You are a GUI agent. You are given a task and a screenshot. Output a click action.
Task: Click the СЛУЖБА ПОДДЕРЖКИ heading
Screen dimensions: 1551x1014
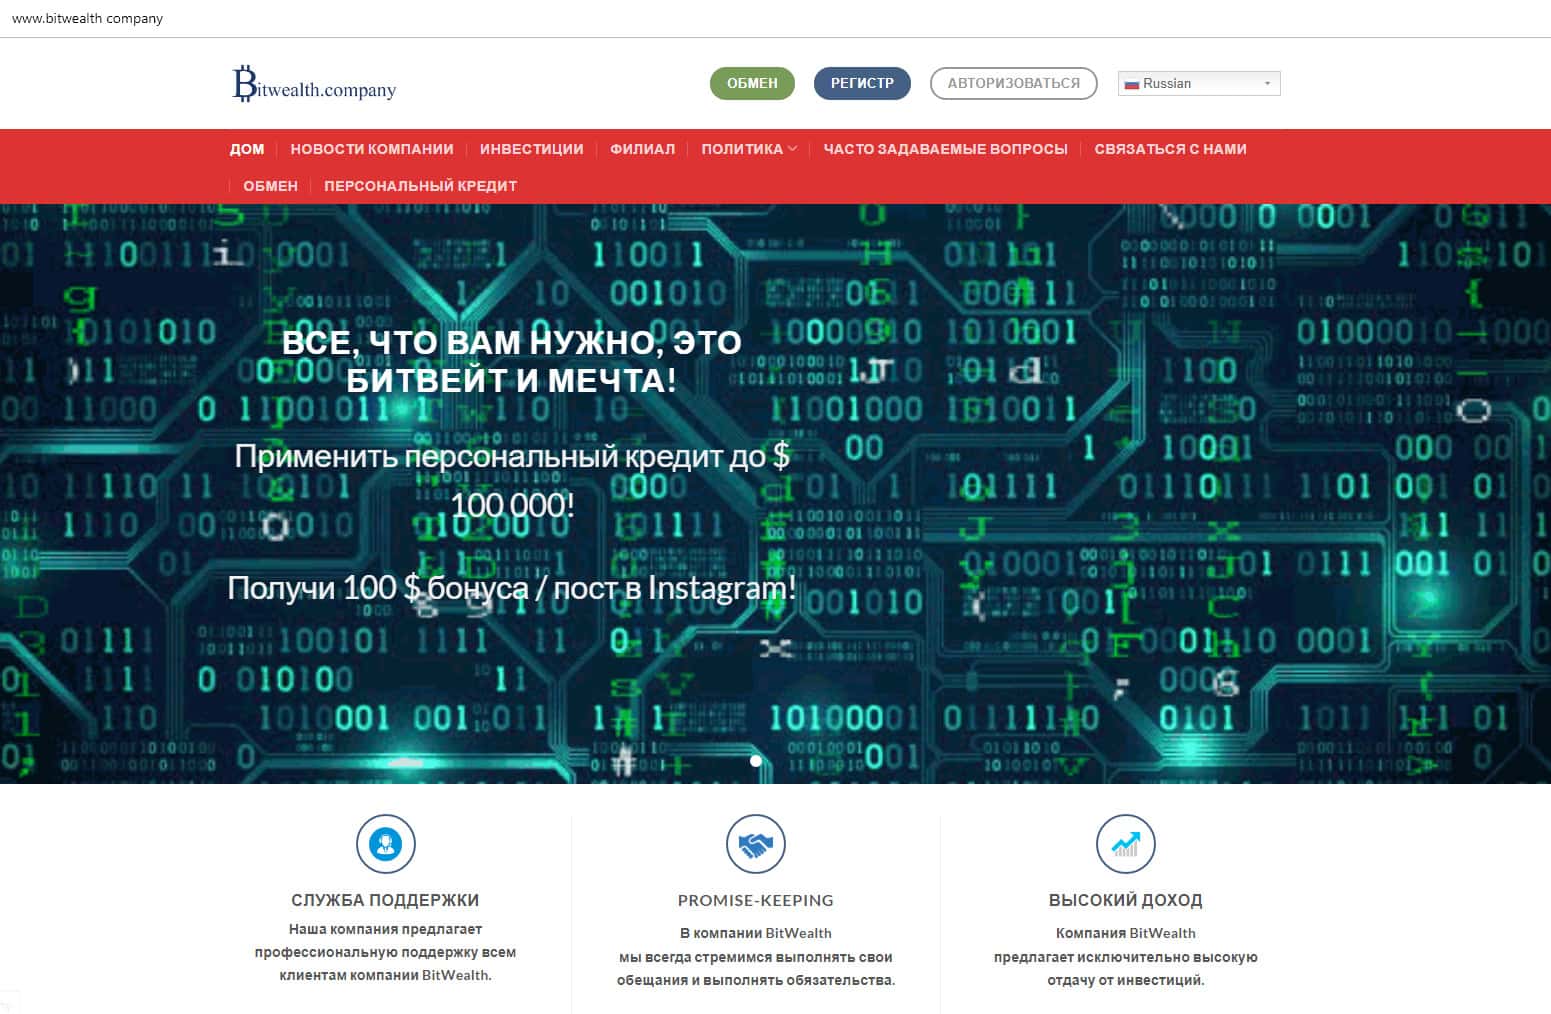point(386,900)
